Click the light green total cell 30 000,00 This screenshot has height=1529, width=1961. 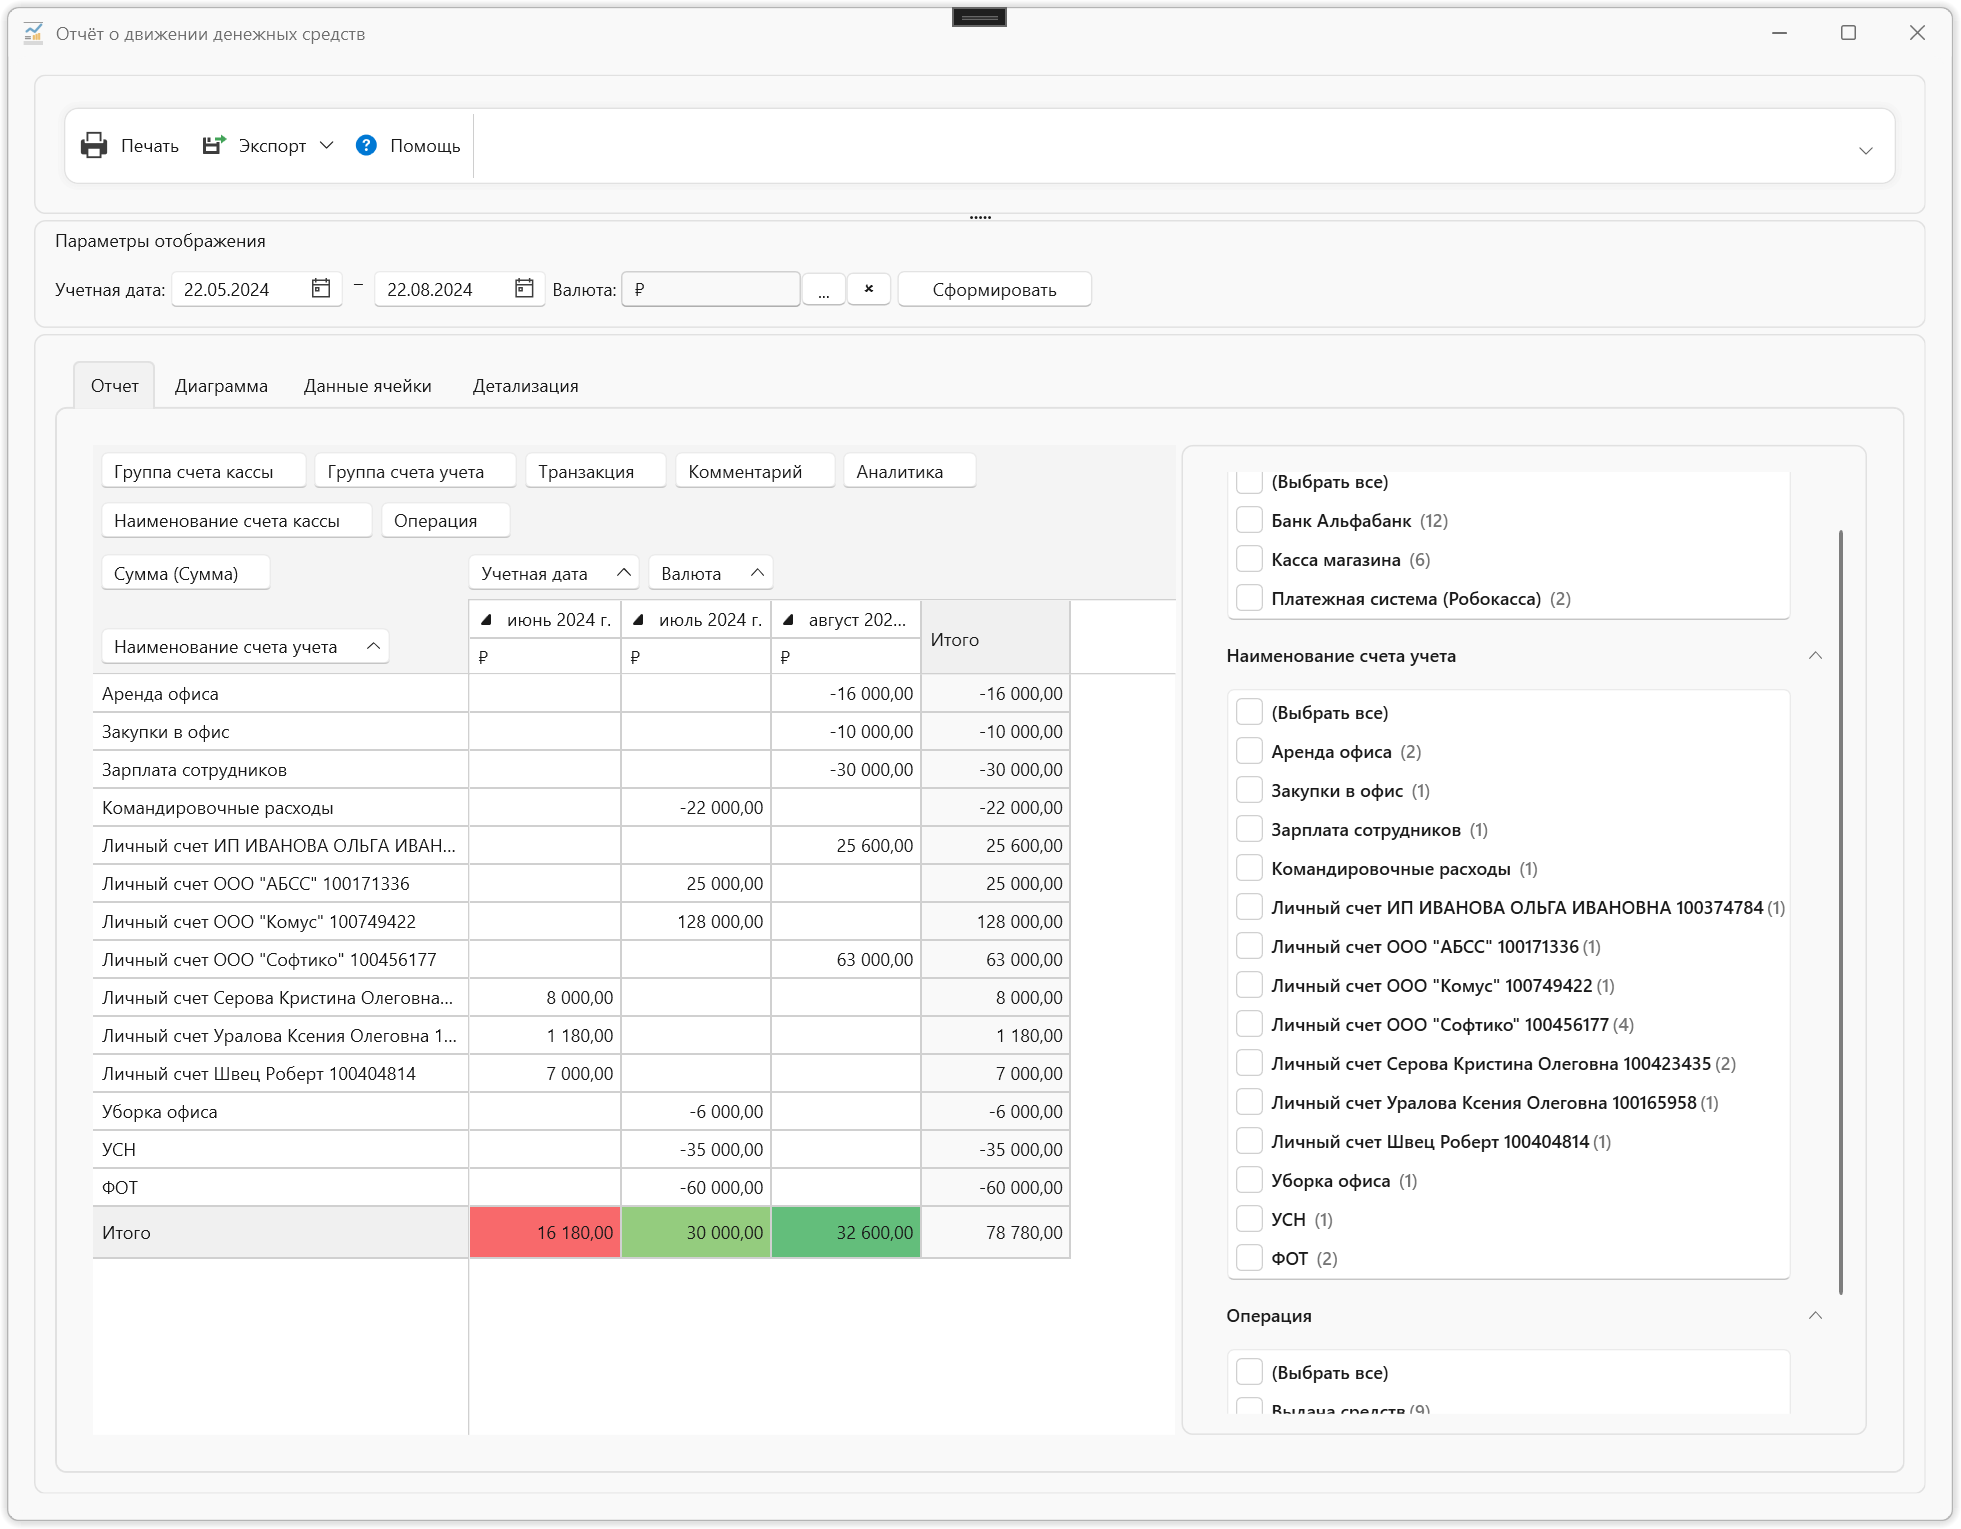(696, 1233)
